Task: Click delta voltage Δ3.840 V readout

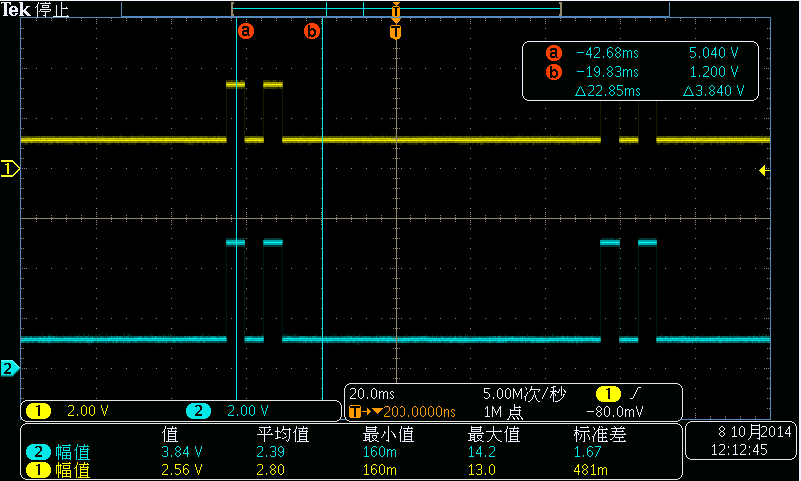Action: [713, 91]
